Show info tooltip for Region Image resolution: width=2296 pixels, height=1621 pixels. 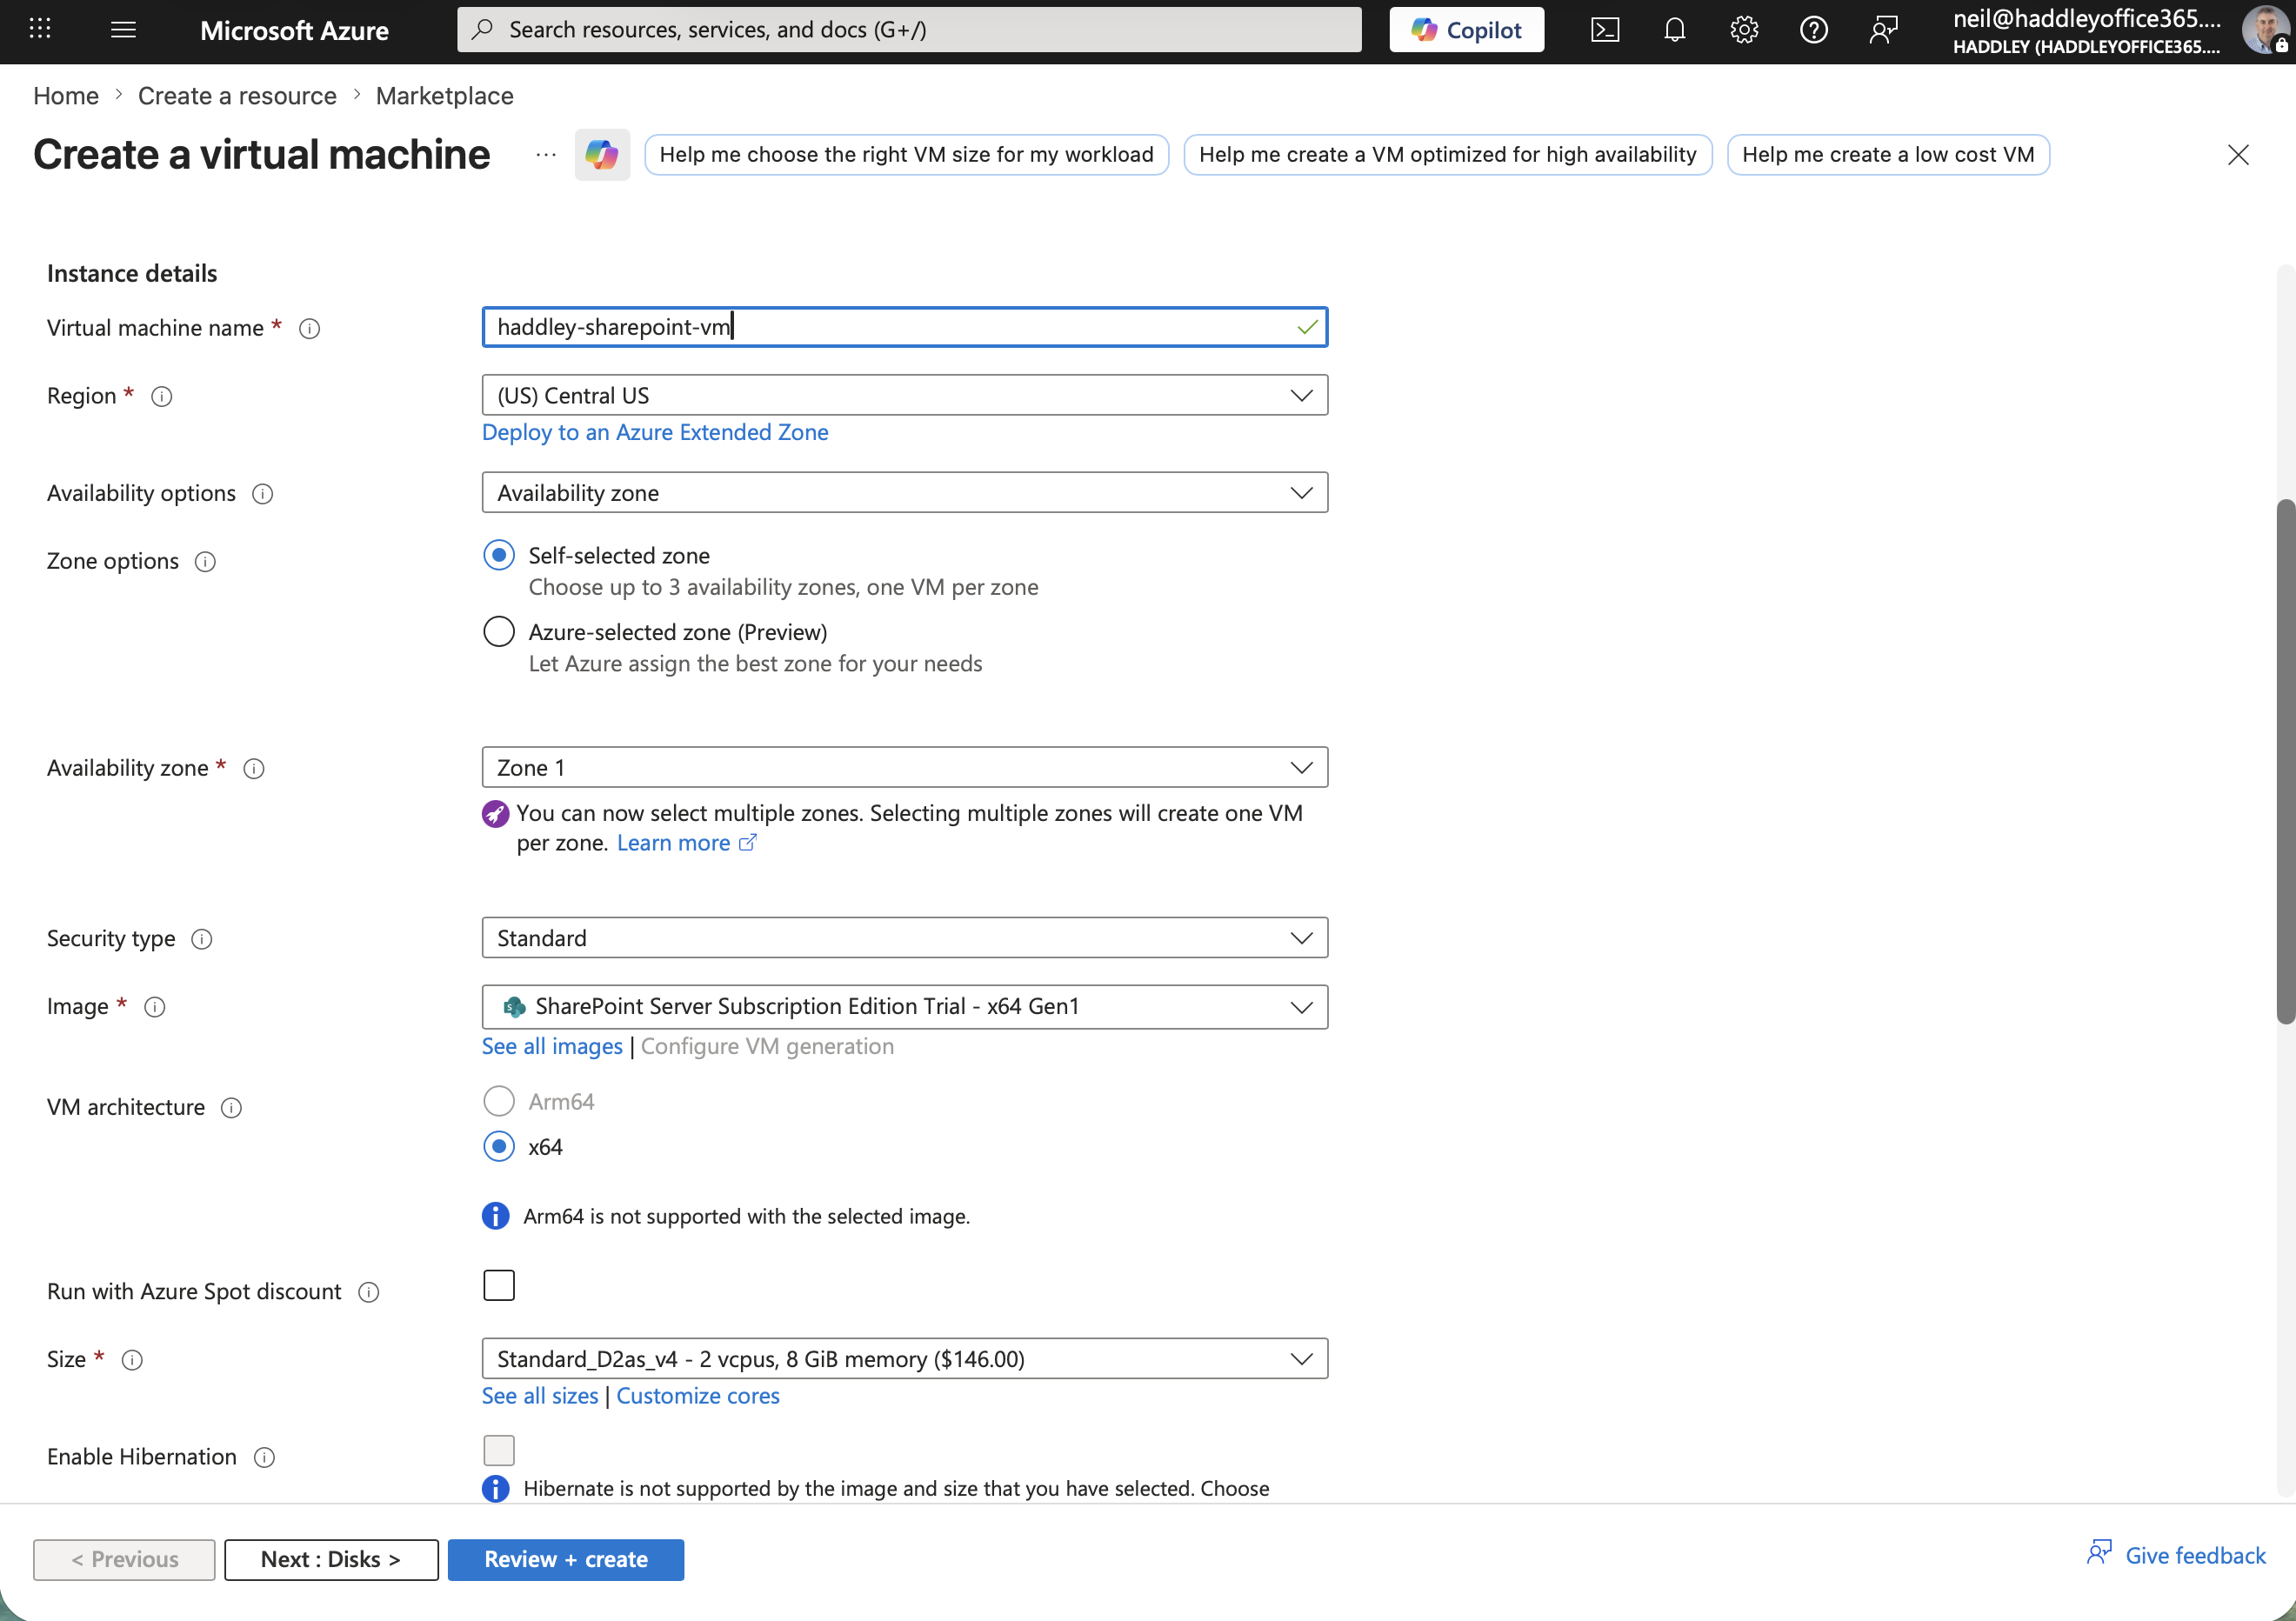[x=162, y=397]
